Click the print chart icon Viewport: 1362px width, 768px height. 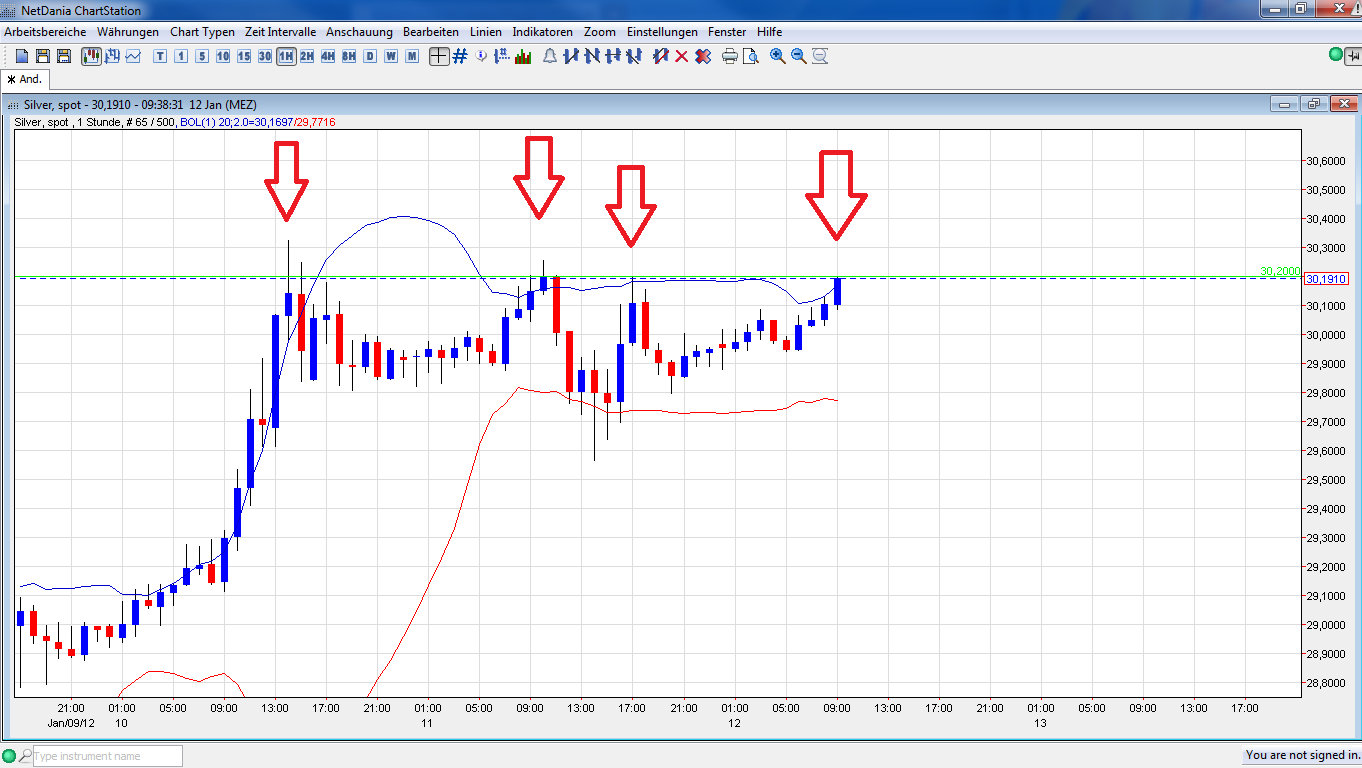pyautogui.click(x=728, y=57)
